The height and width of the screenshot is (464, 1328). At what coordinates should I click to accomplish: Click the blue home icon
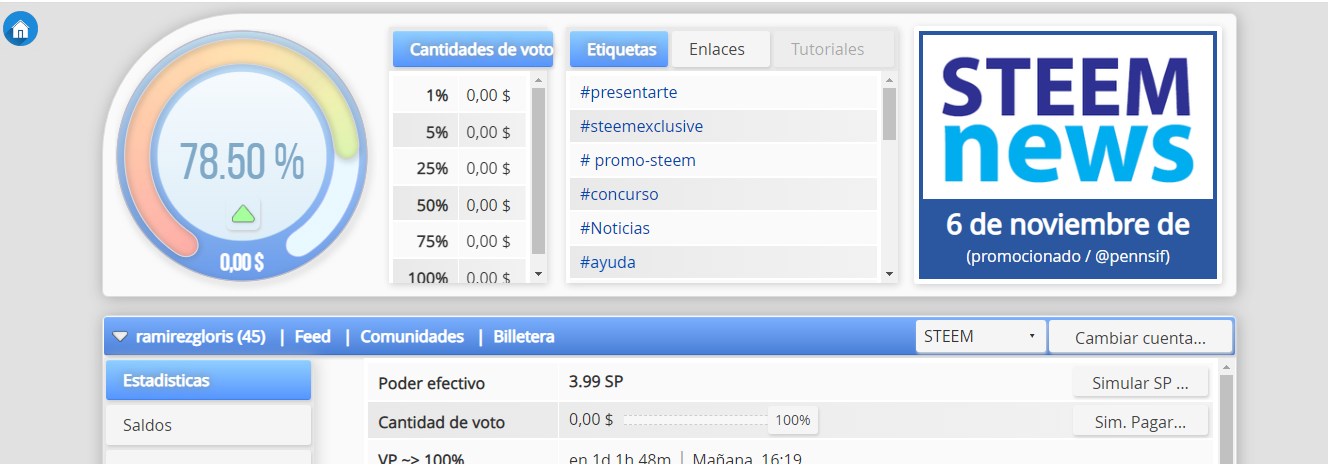point(21,29)
